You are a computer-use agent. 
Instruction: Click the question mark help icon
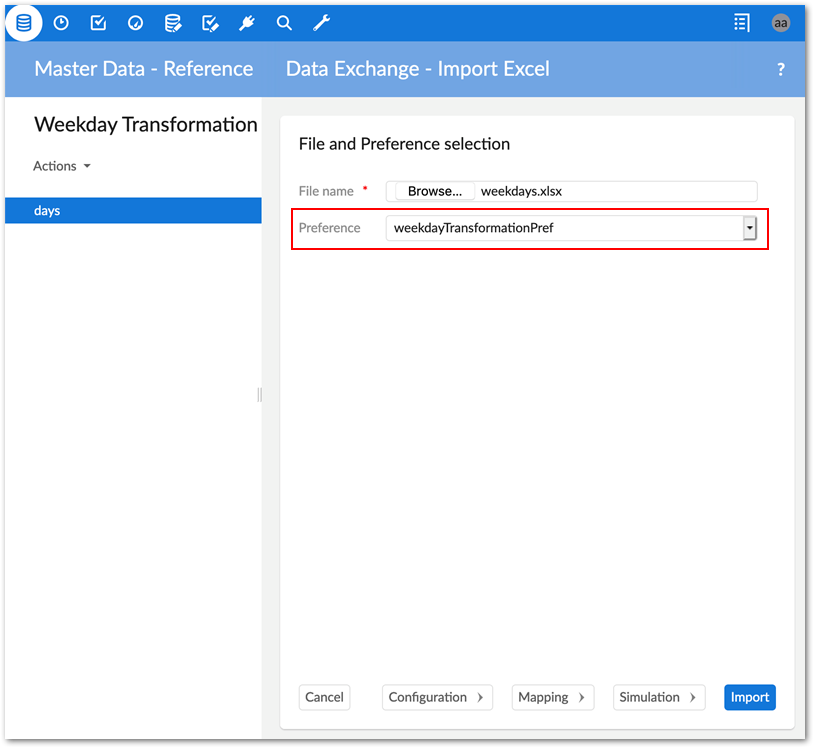781,69
